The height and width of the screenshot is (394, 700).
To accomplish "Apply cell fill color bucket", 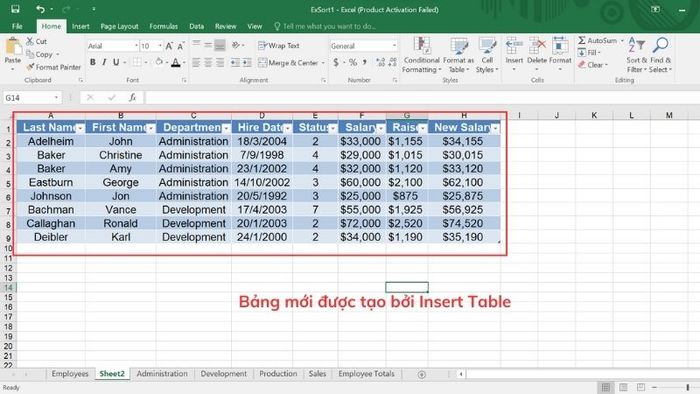I will click(x=159, y=62).
